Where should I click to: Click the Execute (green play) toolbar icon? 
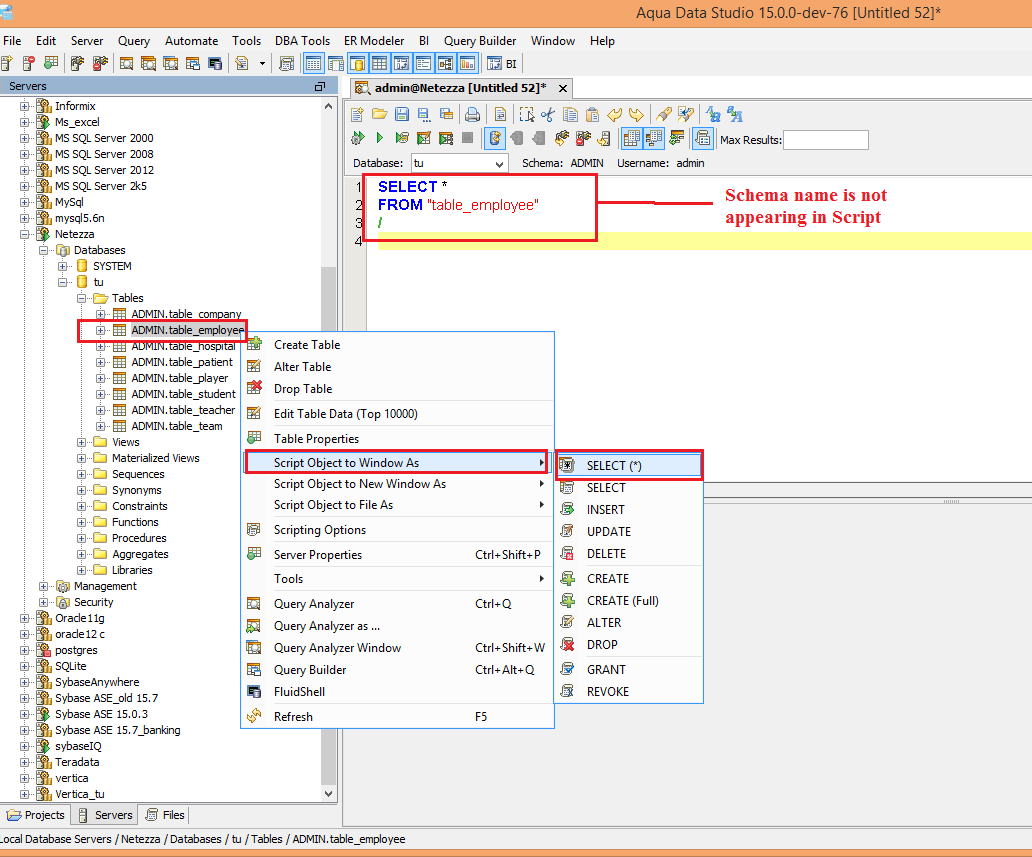click(x=379, y=138)
